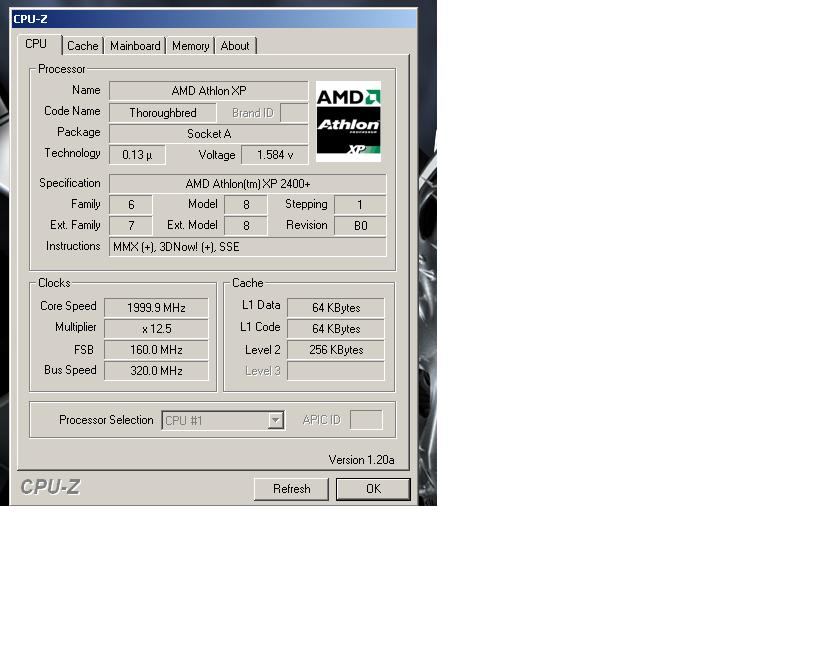The width and height of the screenshot is (832, 655).
Task: Click the Ext. Model value field
Action: click(x=246, y=226)
